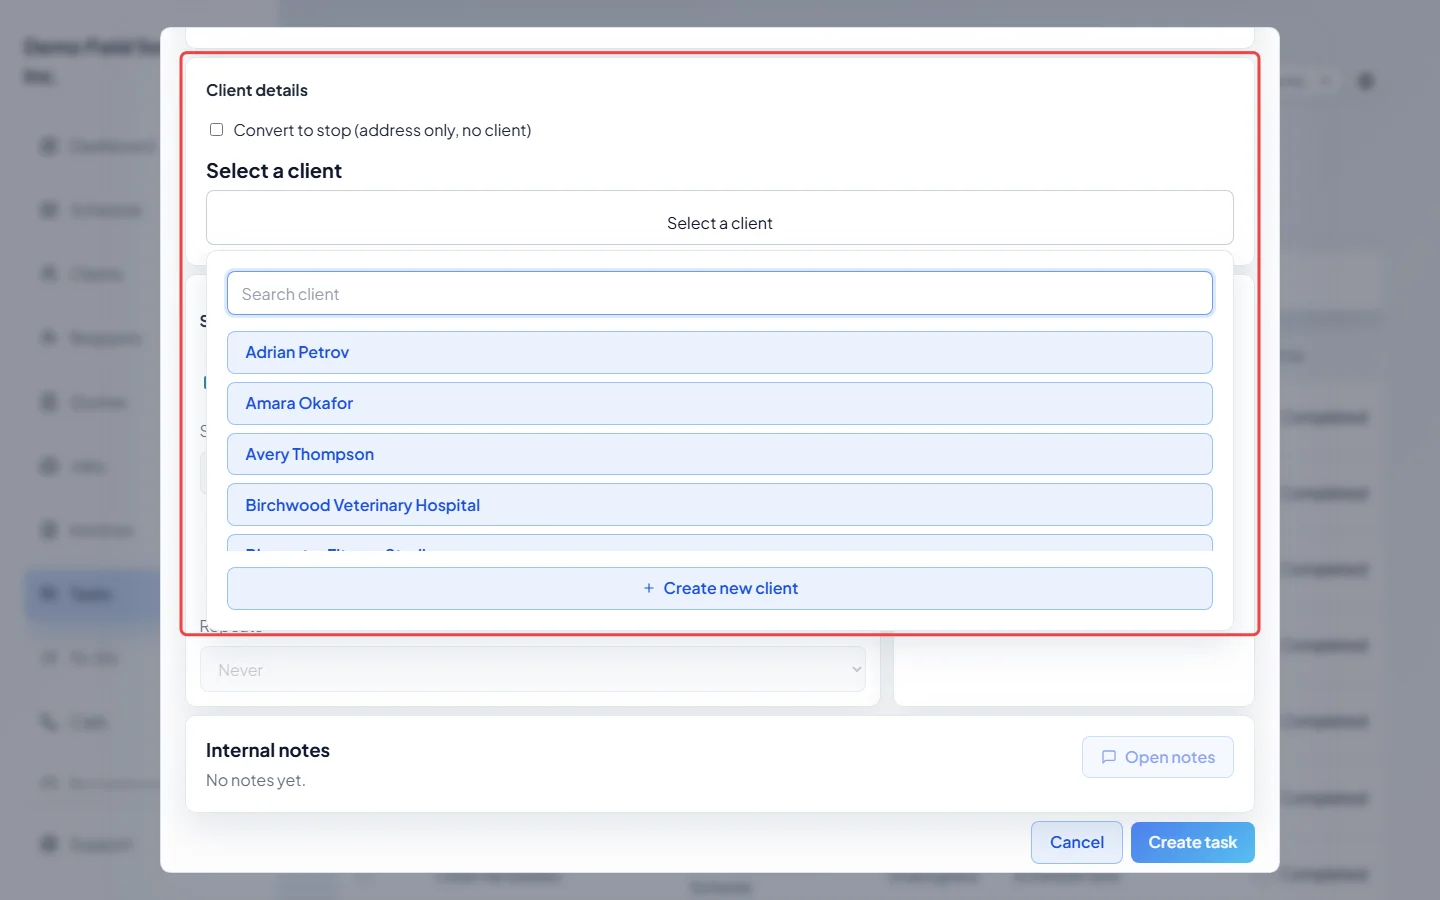Choose Birchwood Veterinary Hospital client

720,506
